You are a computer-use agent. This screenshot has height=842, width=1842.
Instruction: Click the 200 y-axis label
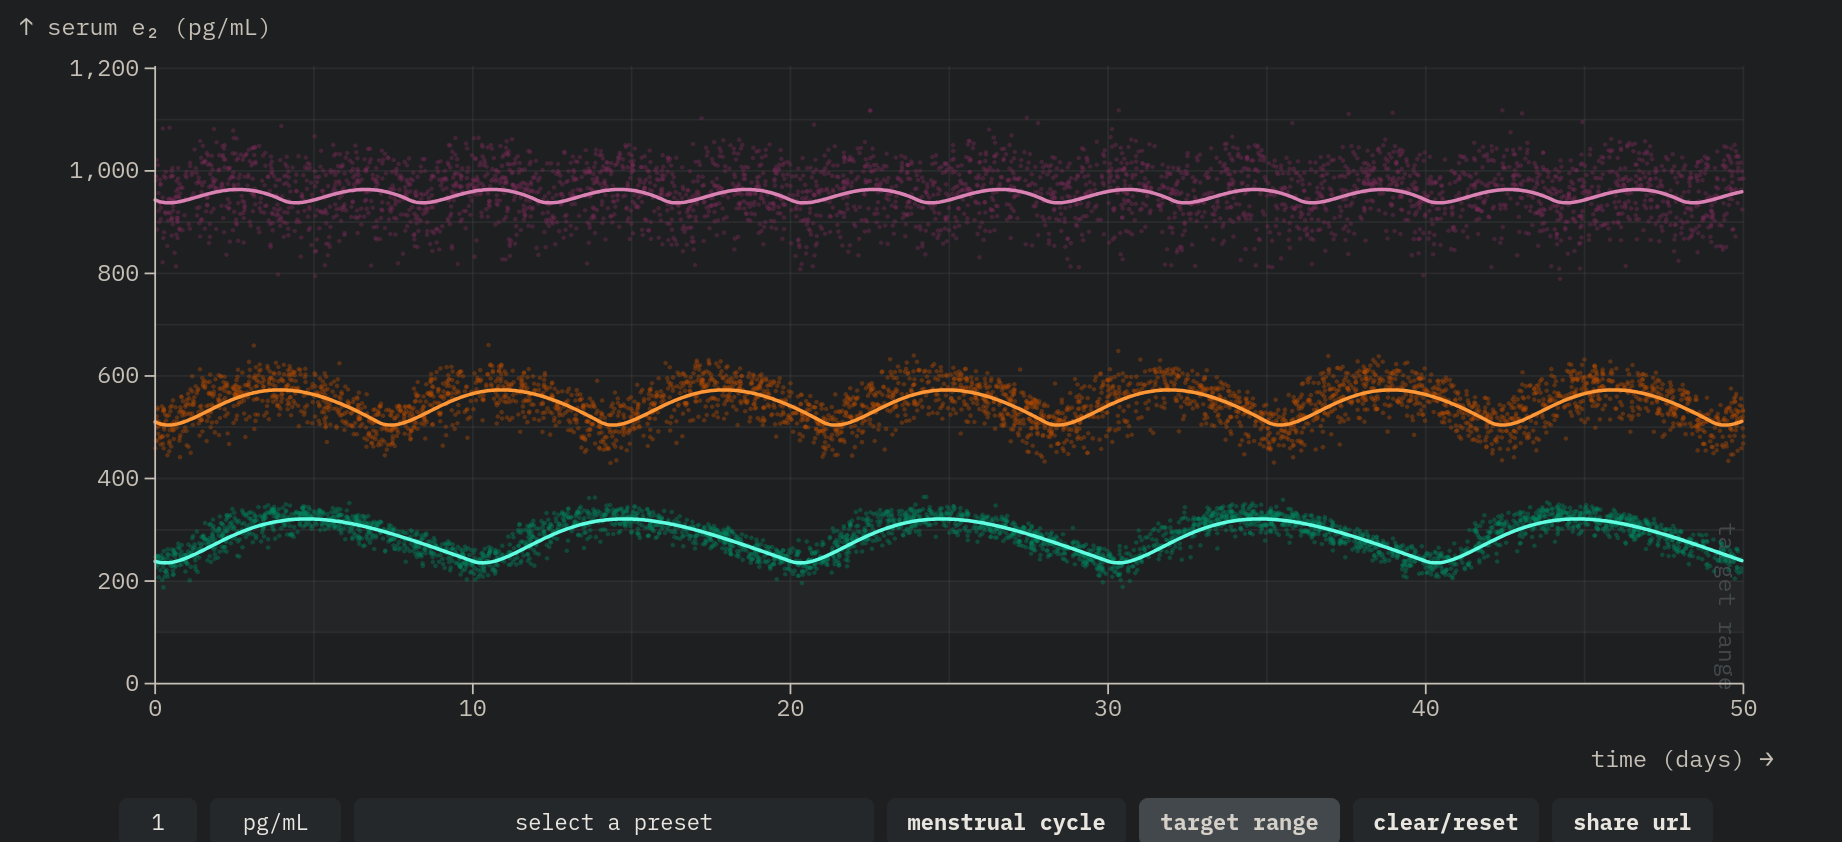point(118,581)
